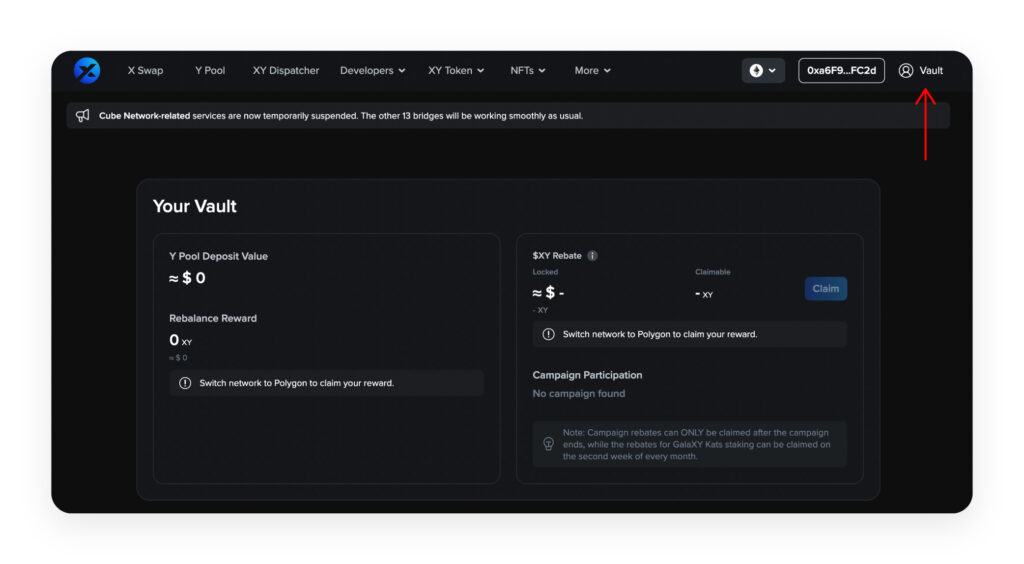
Task: Click the Campaign Participation heading
Action: (x=587, y=375)
